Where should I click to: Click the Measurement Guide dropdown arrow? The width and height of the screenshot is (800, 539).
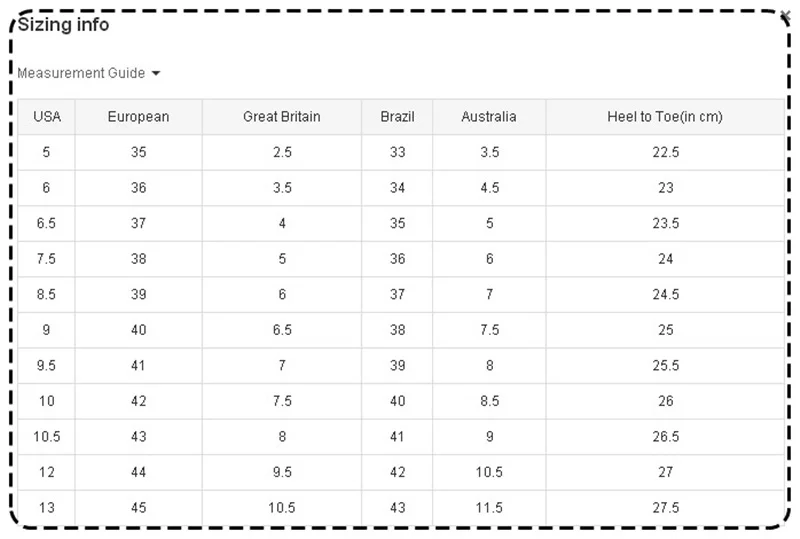[156, 74]
